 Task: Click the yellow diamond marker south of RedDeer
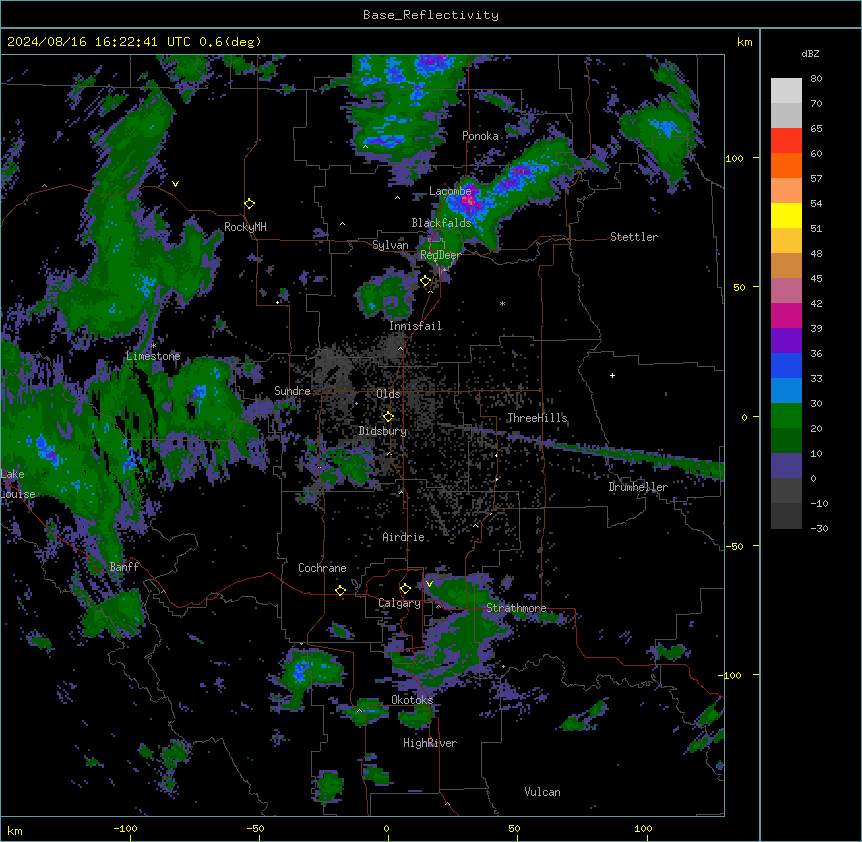(426, 281)
